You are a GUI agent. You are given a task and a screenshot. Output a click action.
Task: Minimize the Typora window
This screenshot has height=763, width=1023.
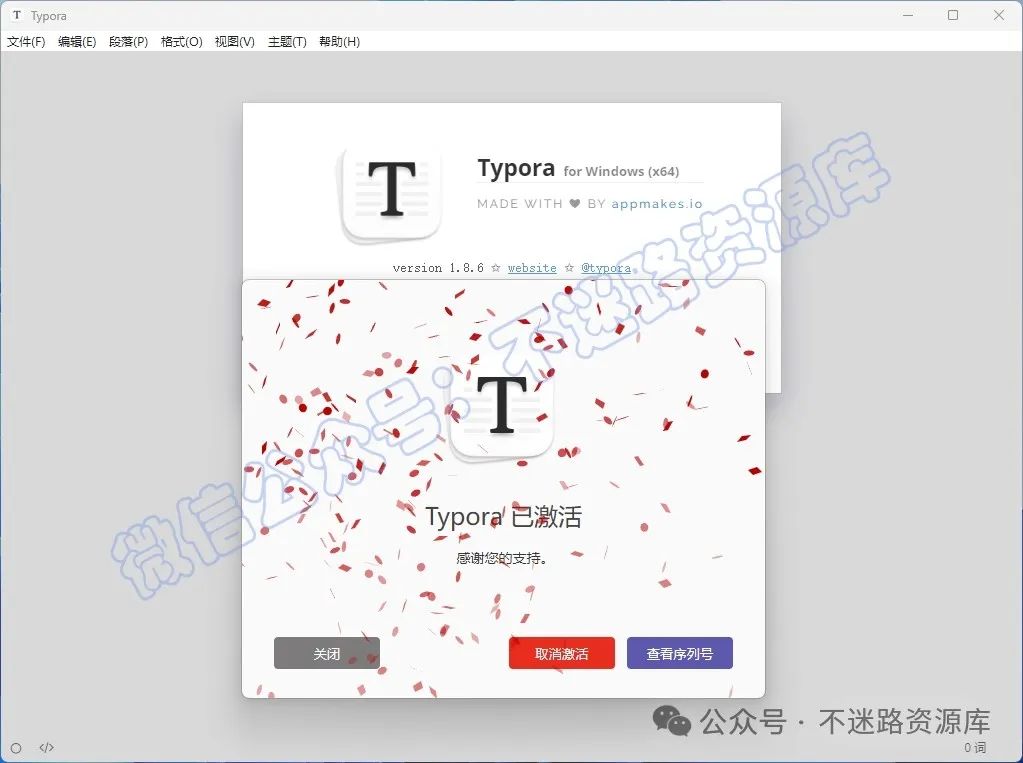(908, 15)
